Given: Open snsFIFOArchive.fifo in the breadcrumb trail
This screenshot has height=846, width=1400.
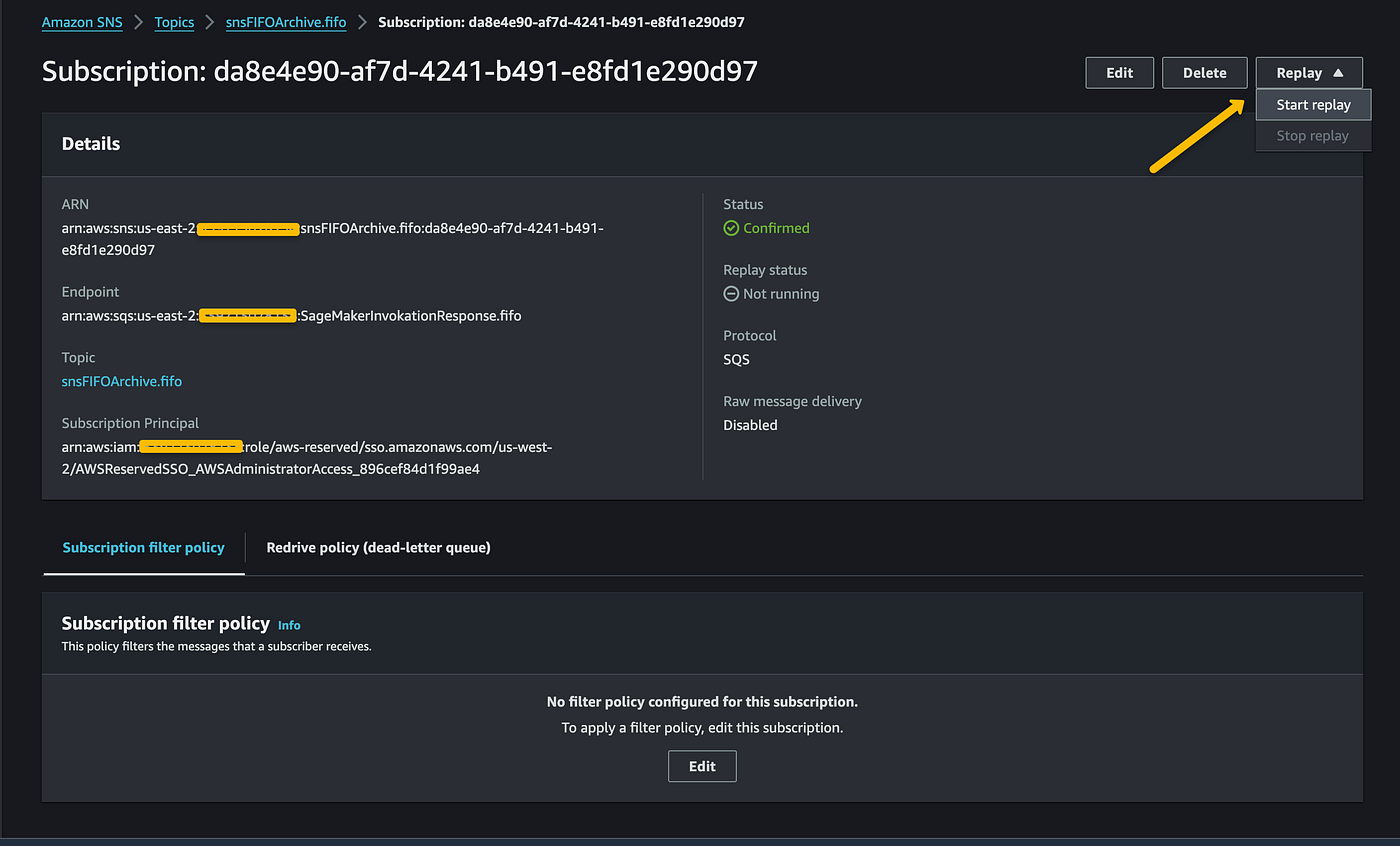Looking at the screenshot, I should pyautogui.click(x=286, y=22).
